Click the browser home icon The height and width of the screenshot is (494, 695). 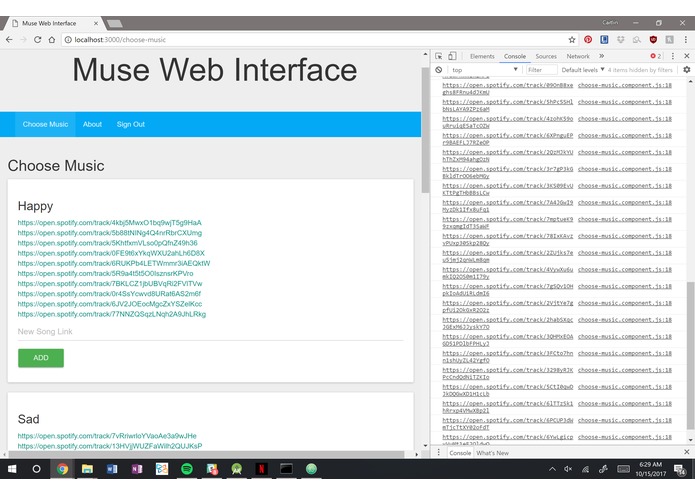[x=52, y=39]
